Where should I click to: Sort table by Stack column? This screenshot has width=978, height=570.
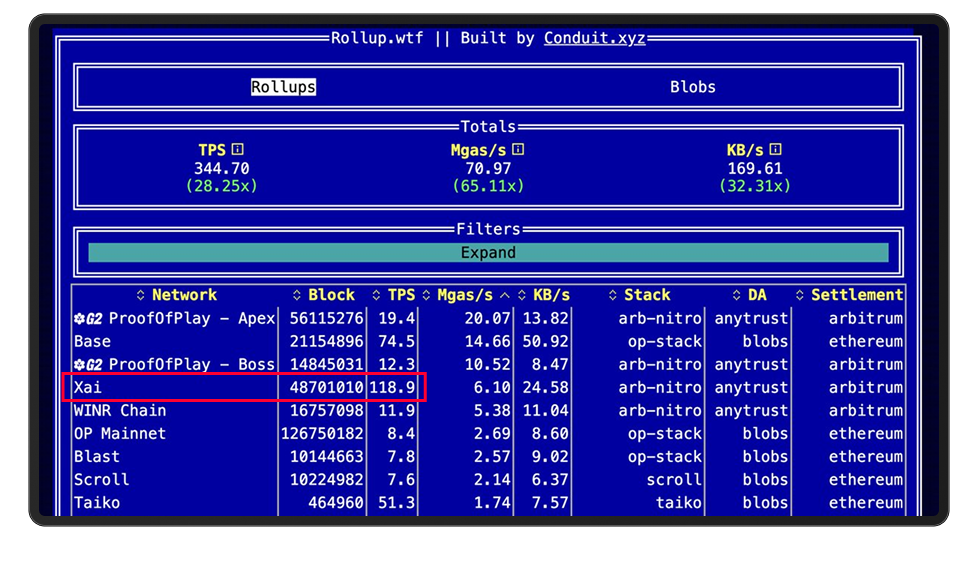pyautogui.click(x=639, y=295)
